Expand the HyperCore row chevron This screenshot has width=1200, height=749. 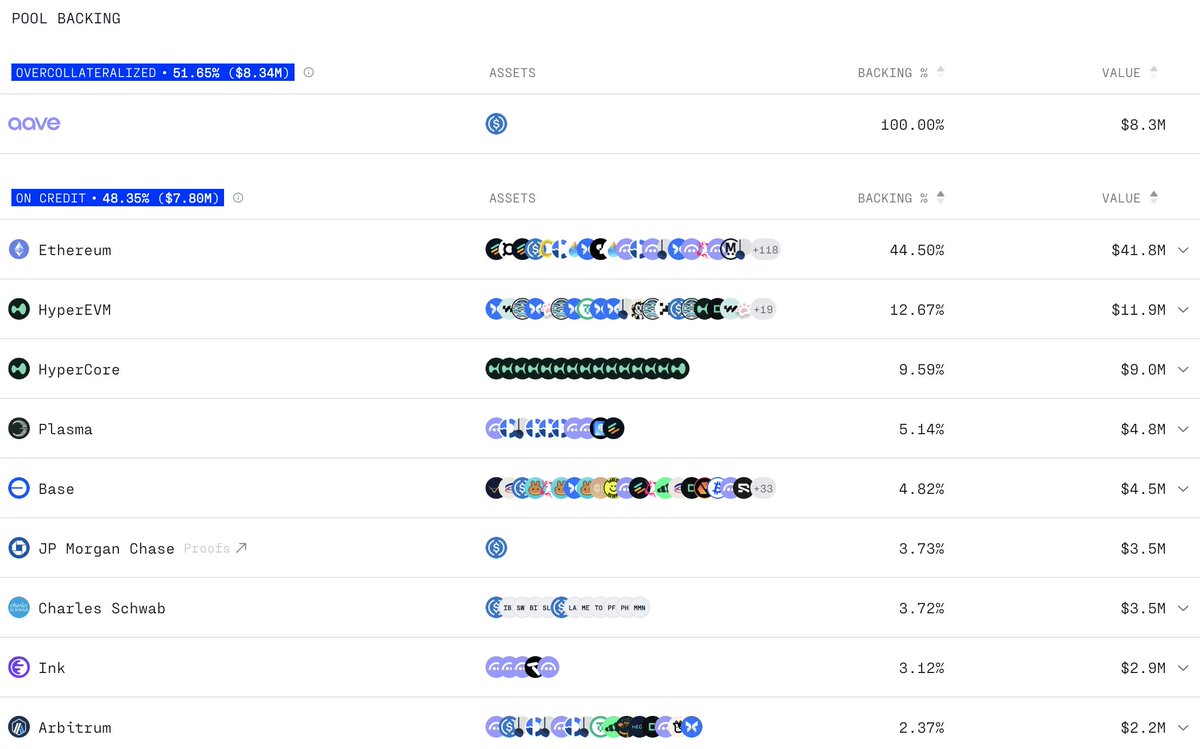click(1184, 369)
